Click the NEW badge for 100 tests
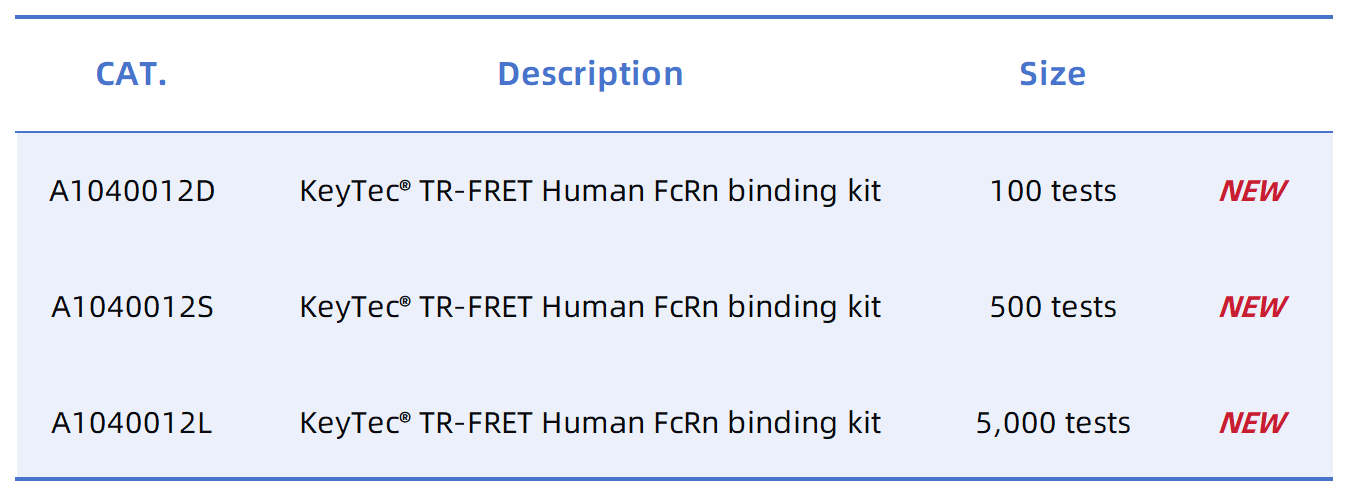 [x=1253, y=191]
